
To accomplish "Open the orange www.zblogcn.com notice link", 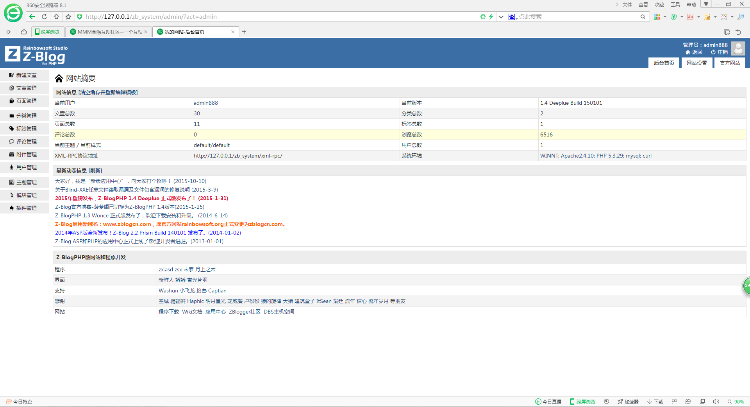I will point(170,224).
